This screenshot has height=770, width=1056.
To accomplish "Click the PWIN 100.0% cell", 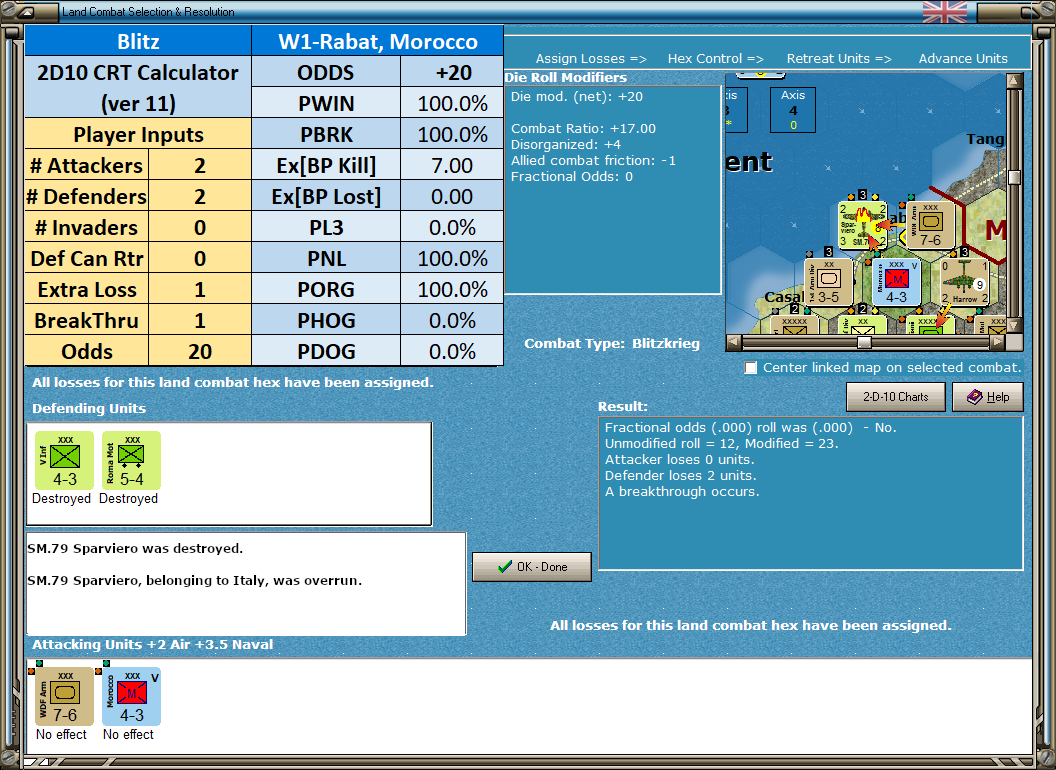I will pyautogui.click(x=452, y=103).
